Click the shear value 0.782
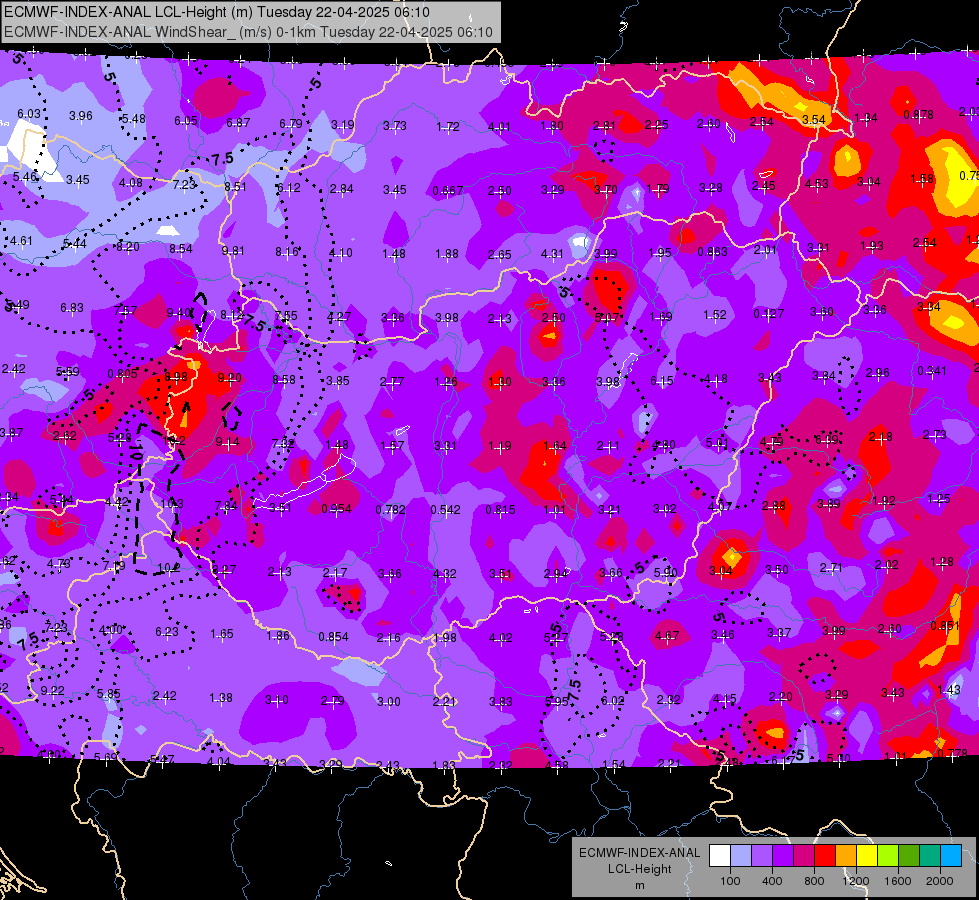The width and height of the screenshot is (979, 900). pos(390,510)
